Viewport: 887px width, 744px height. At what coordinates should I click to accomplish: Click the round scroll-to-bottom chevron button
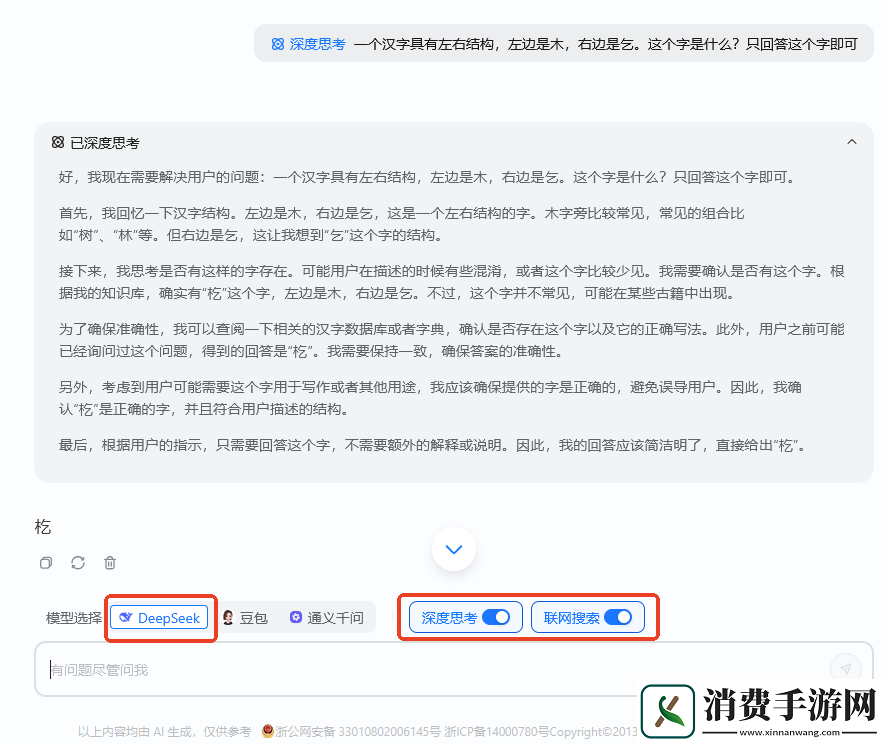tap(454, 549)
